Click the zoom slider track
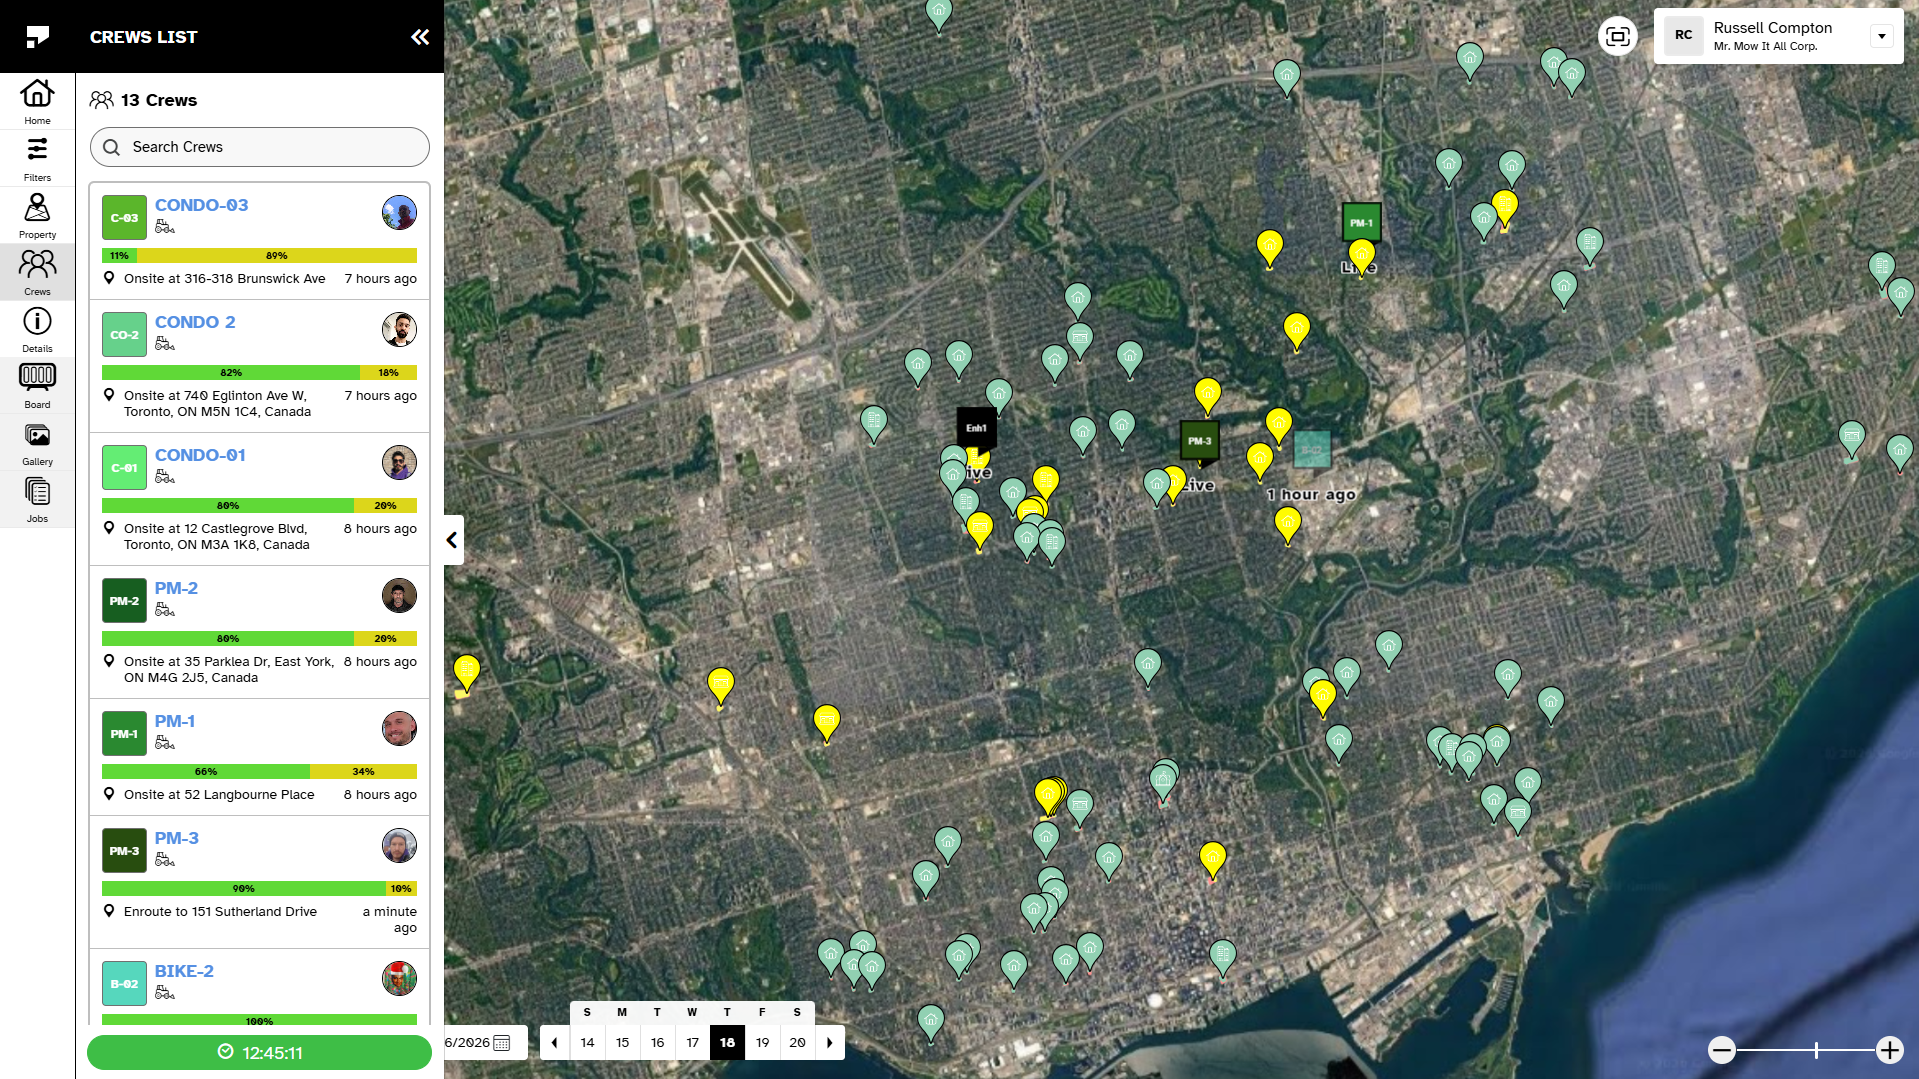Screen dimensions: 1919x1079 tap(1805, 1050)
